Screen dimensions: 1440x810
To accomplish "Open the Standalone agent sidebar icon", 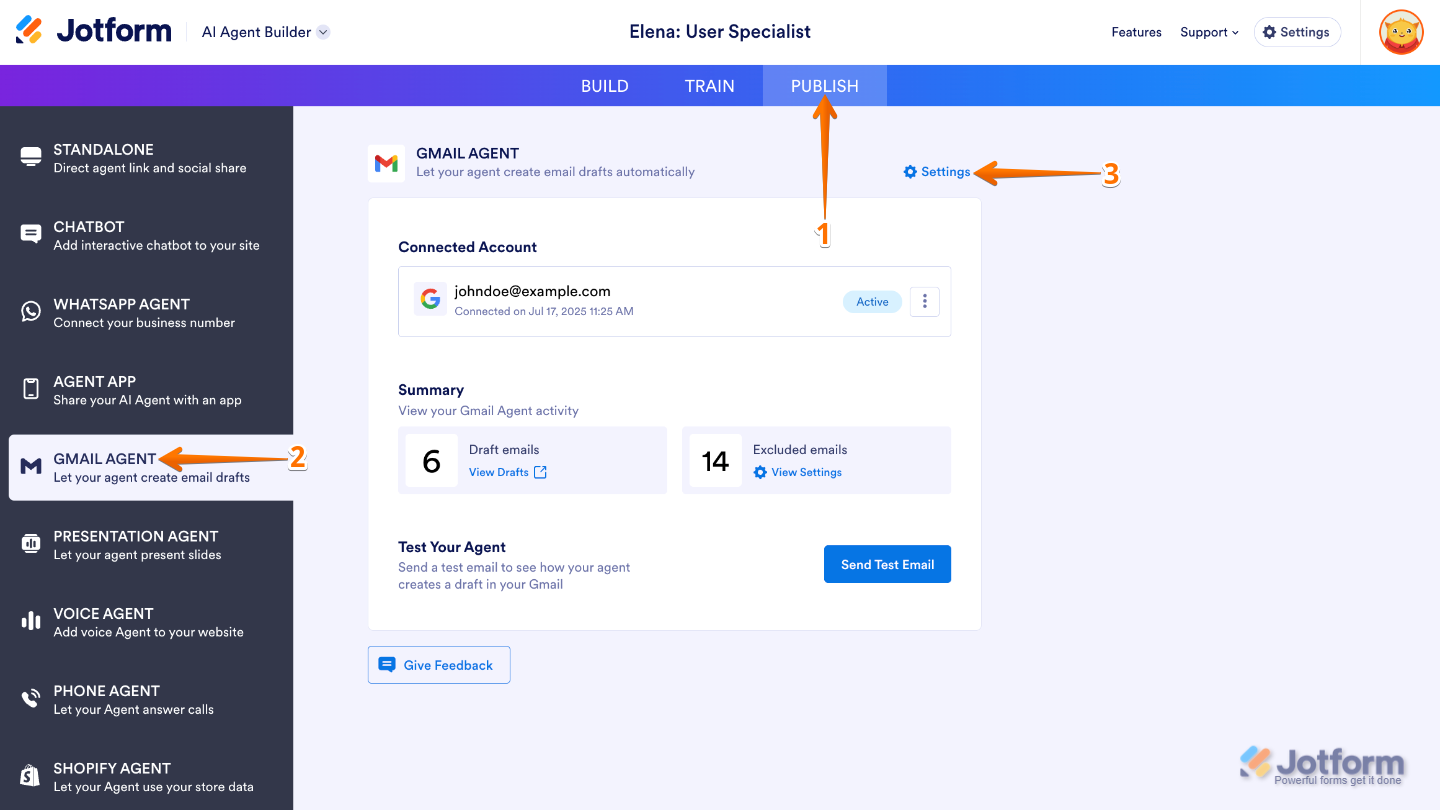I will pos(31,157).
